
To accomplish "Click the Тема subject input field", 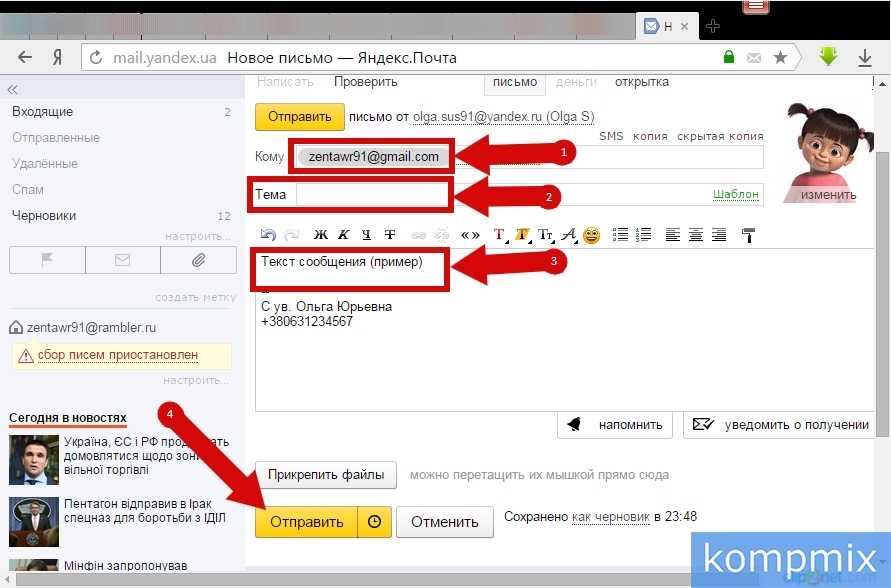I will coord(530,195).
